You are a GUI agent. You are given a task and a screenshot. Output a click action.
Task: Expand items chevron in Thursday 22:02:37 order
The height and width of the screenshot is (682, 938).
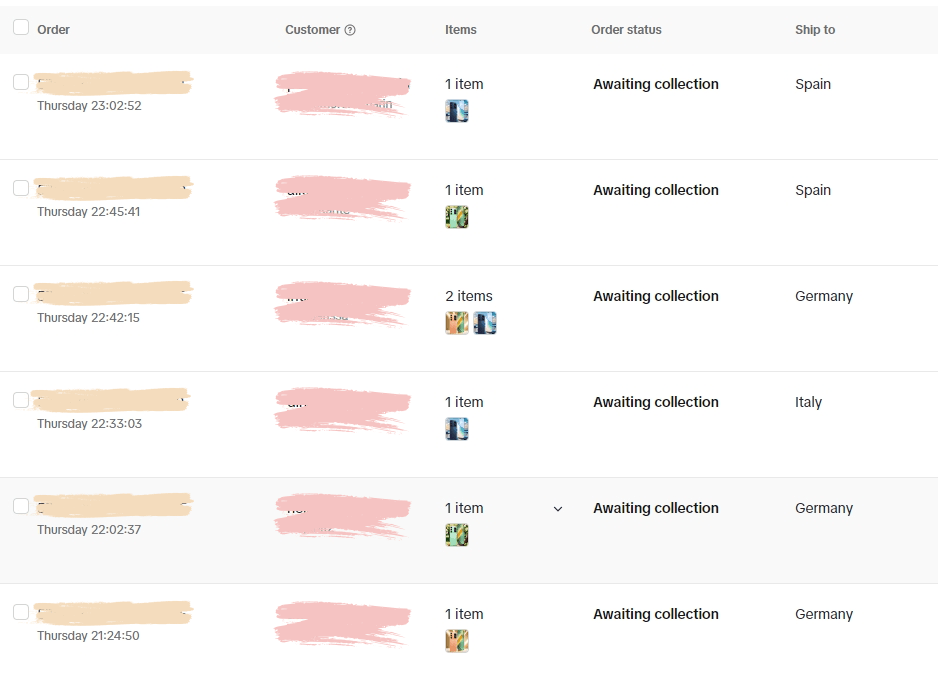558,509
